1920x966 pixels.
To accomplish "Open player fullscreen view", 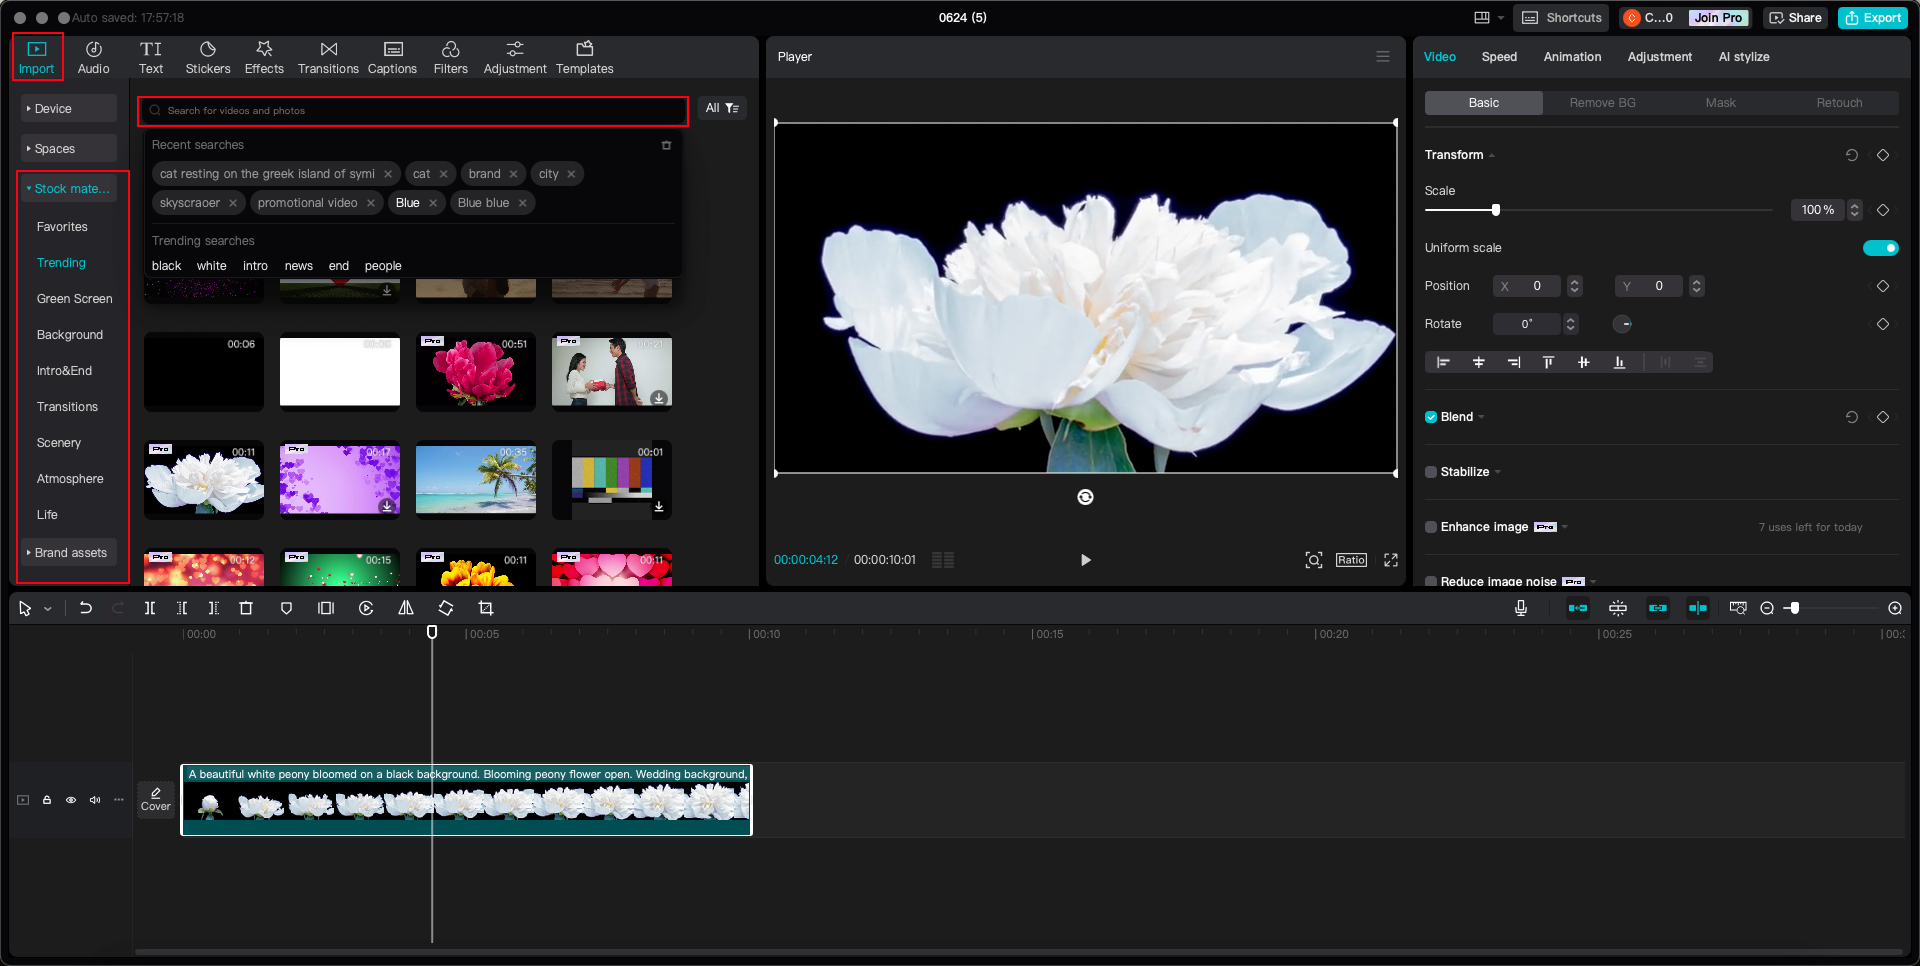I will coord(1391,560).
